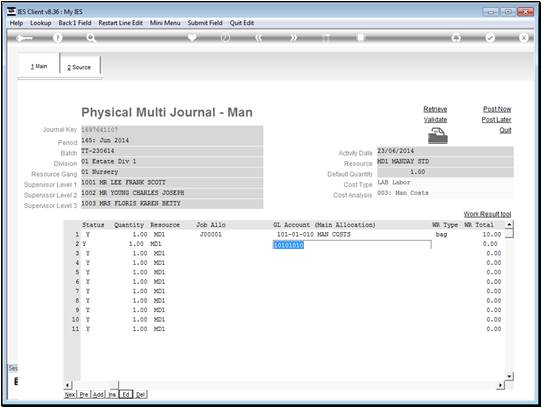Open the Lookup menu
Viewport: 541px width, 407px height.
pos(41,23)
